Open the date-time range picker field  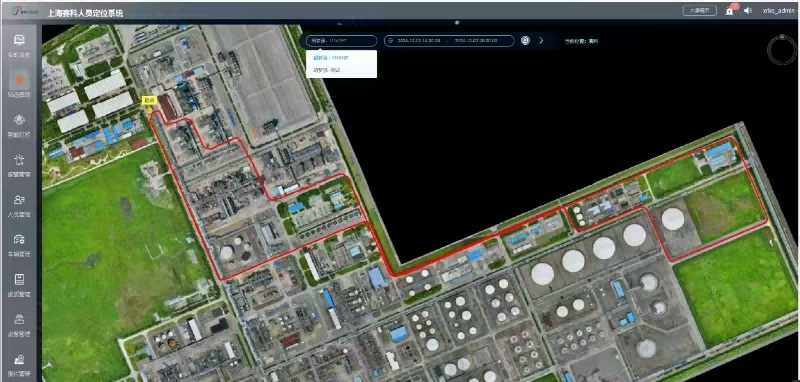(x=449, y=41)
